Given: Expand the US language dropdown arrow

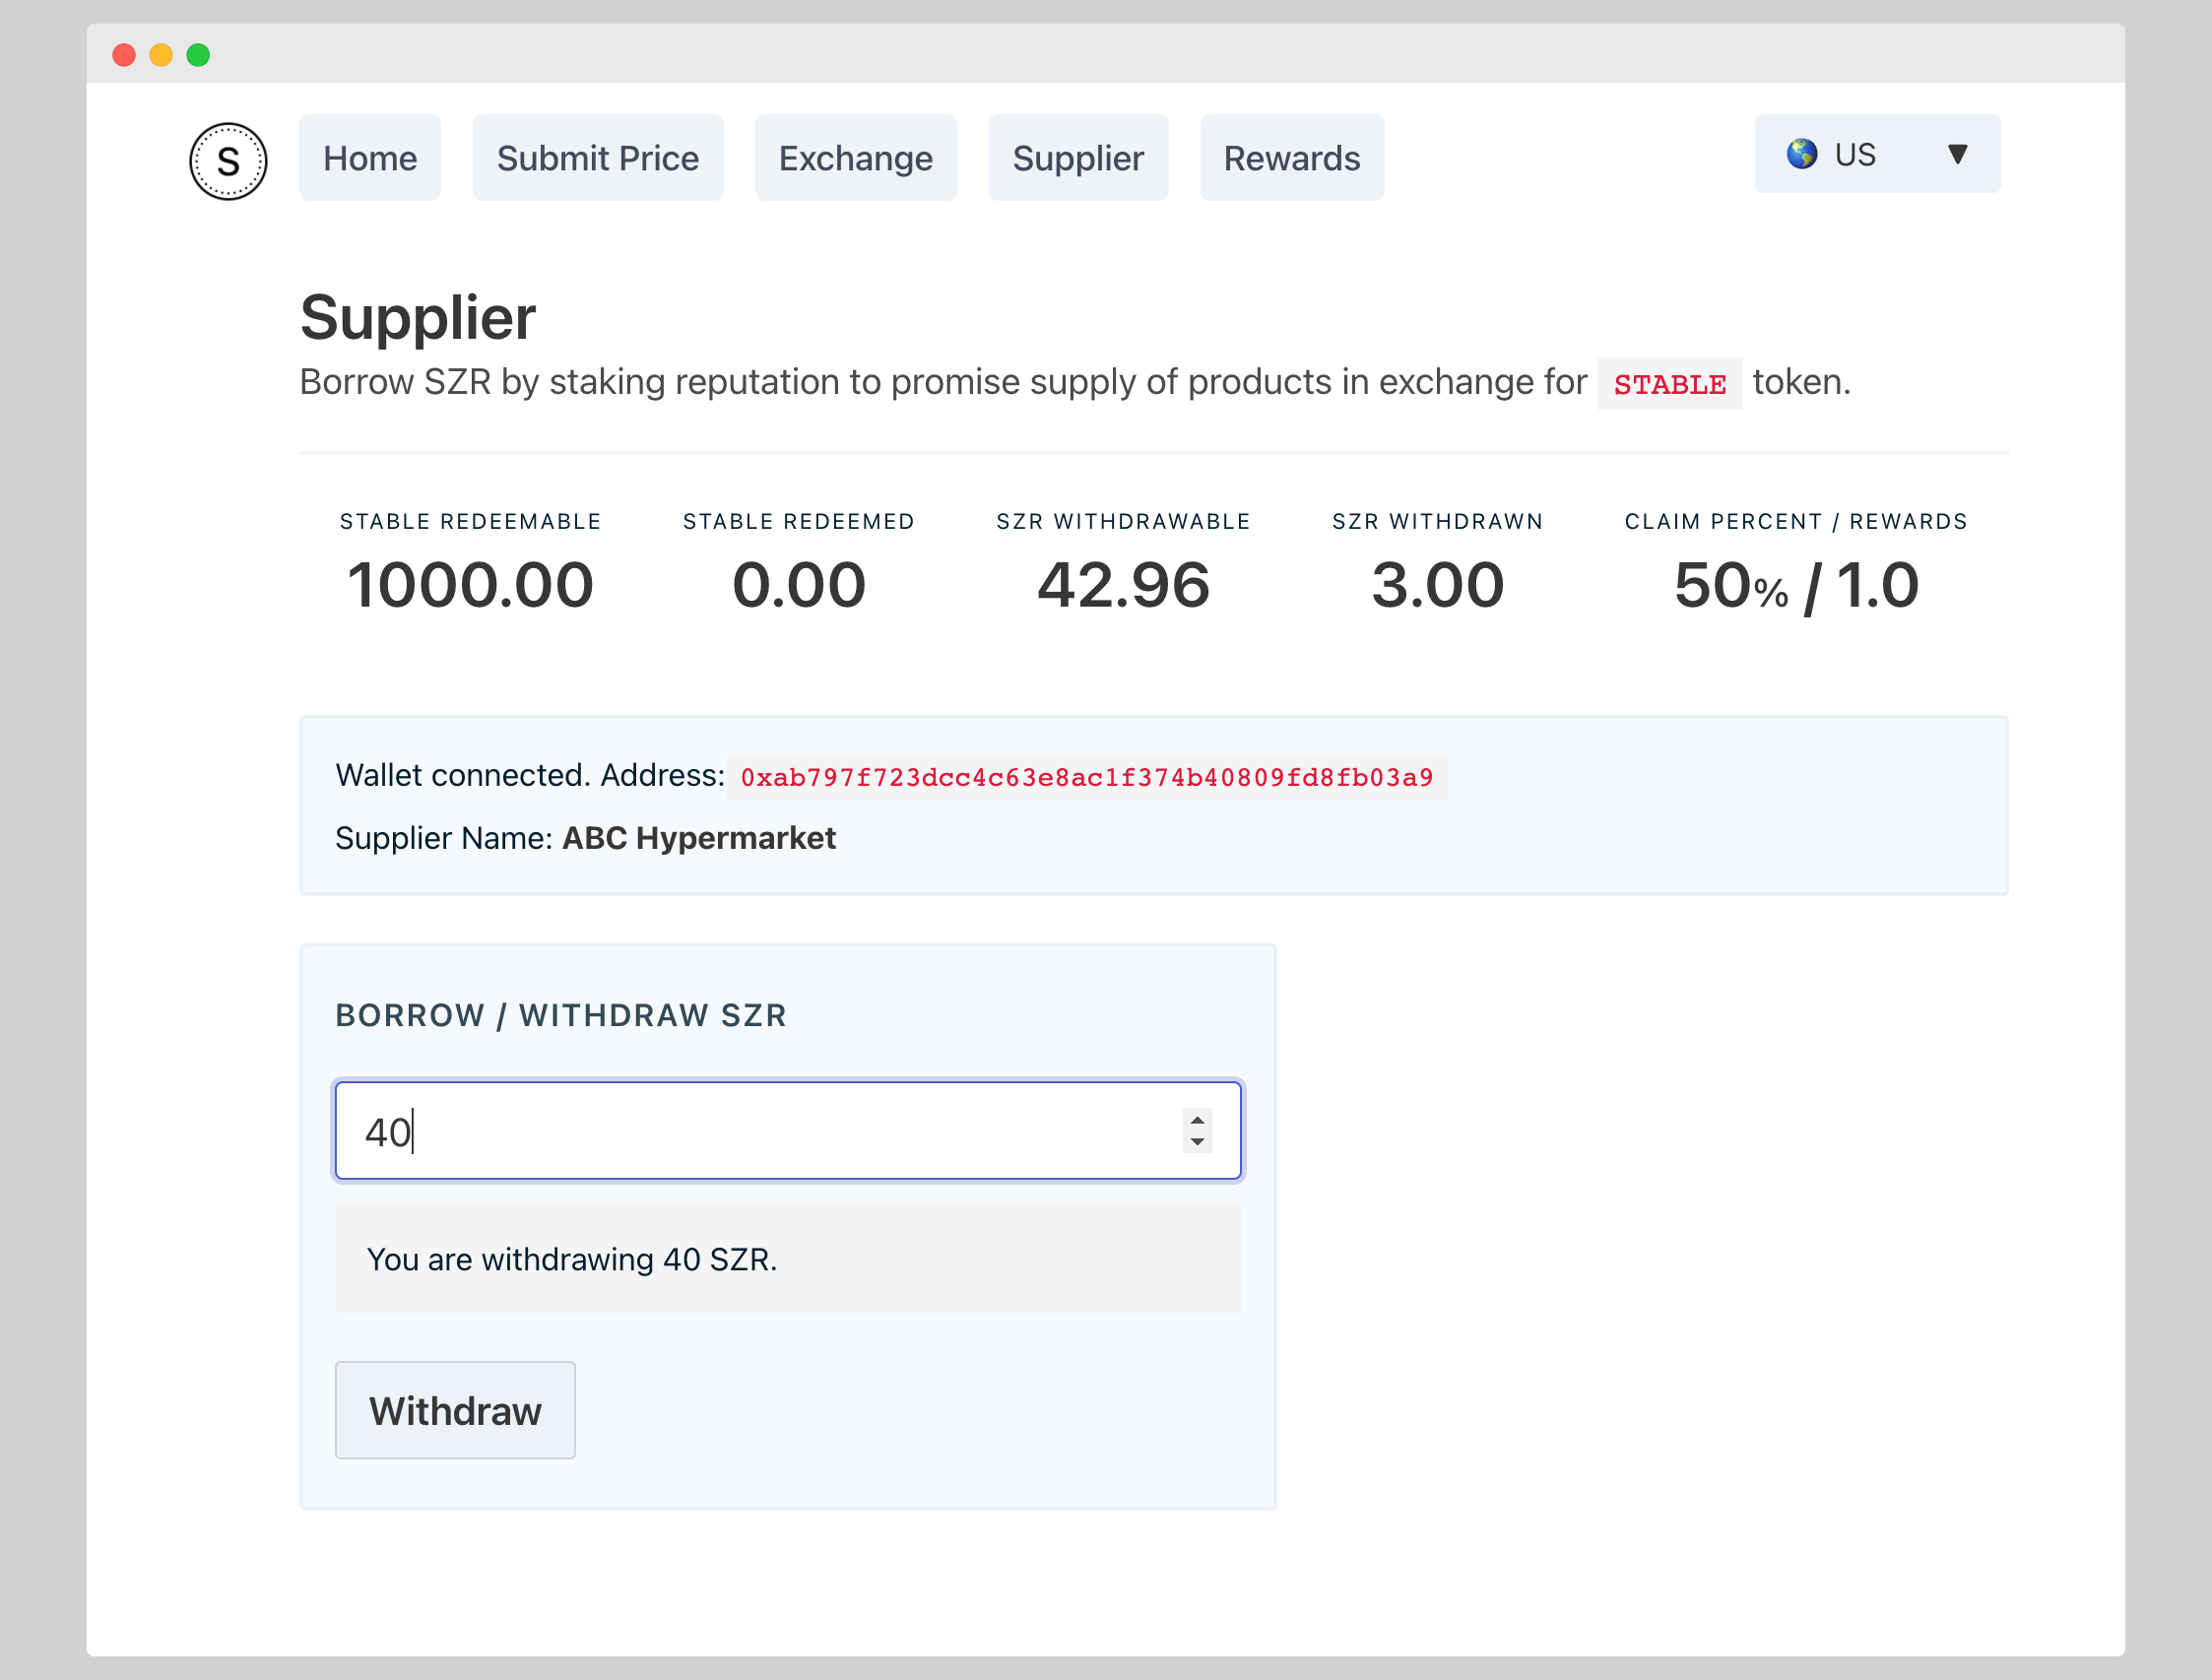Looking at the screenshot, I should 1957,154.
